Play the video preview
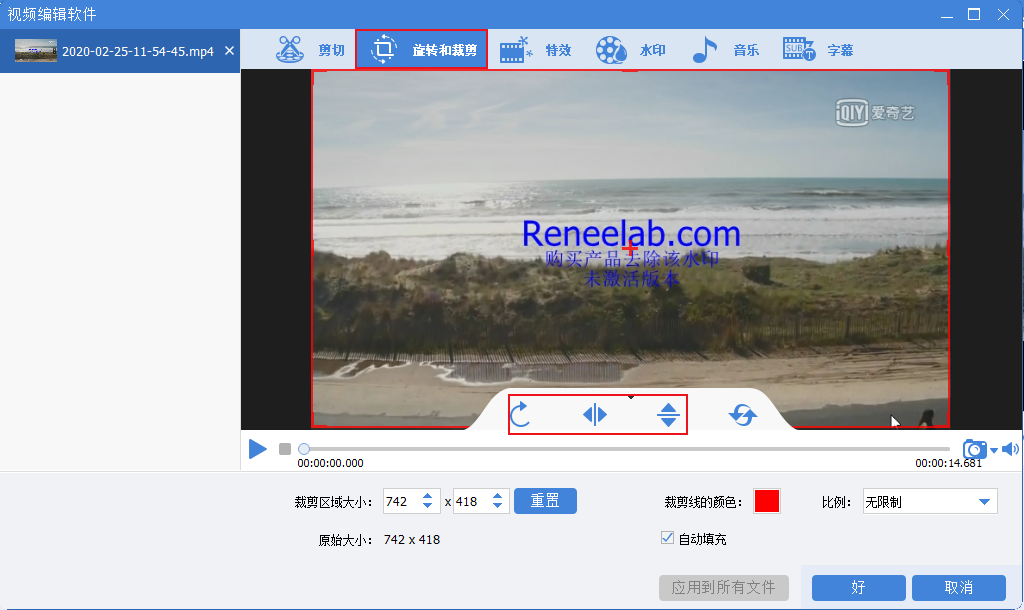 [257, 449]
